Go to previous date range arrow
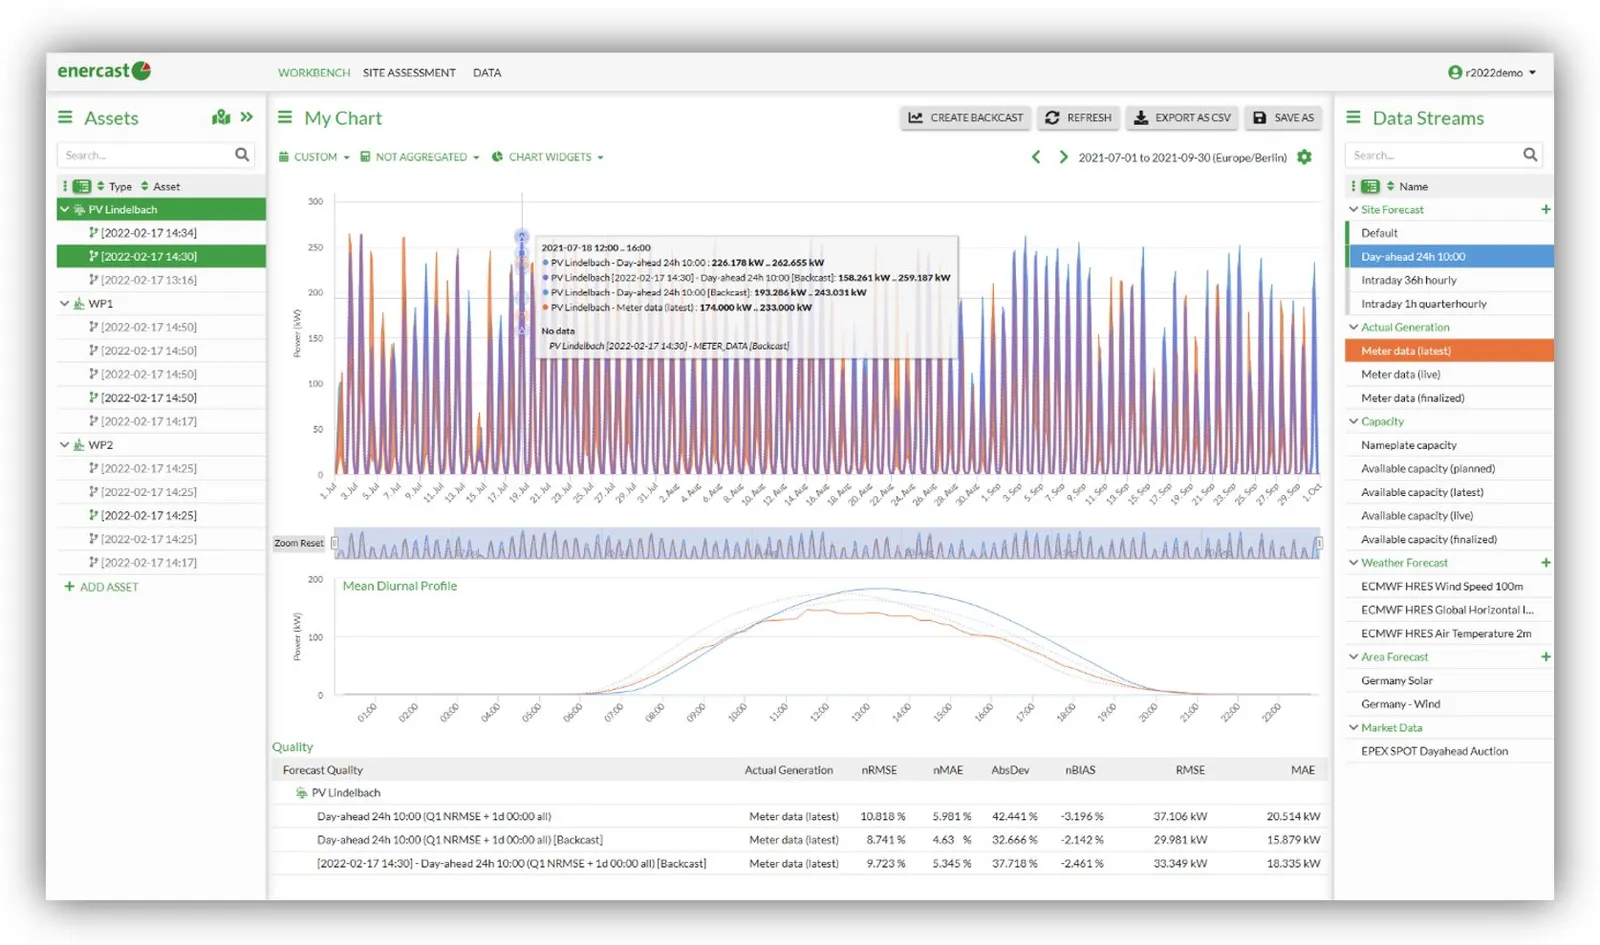This screenshot has width=1600, height=945. click(x=1036, y=157)
